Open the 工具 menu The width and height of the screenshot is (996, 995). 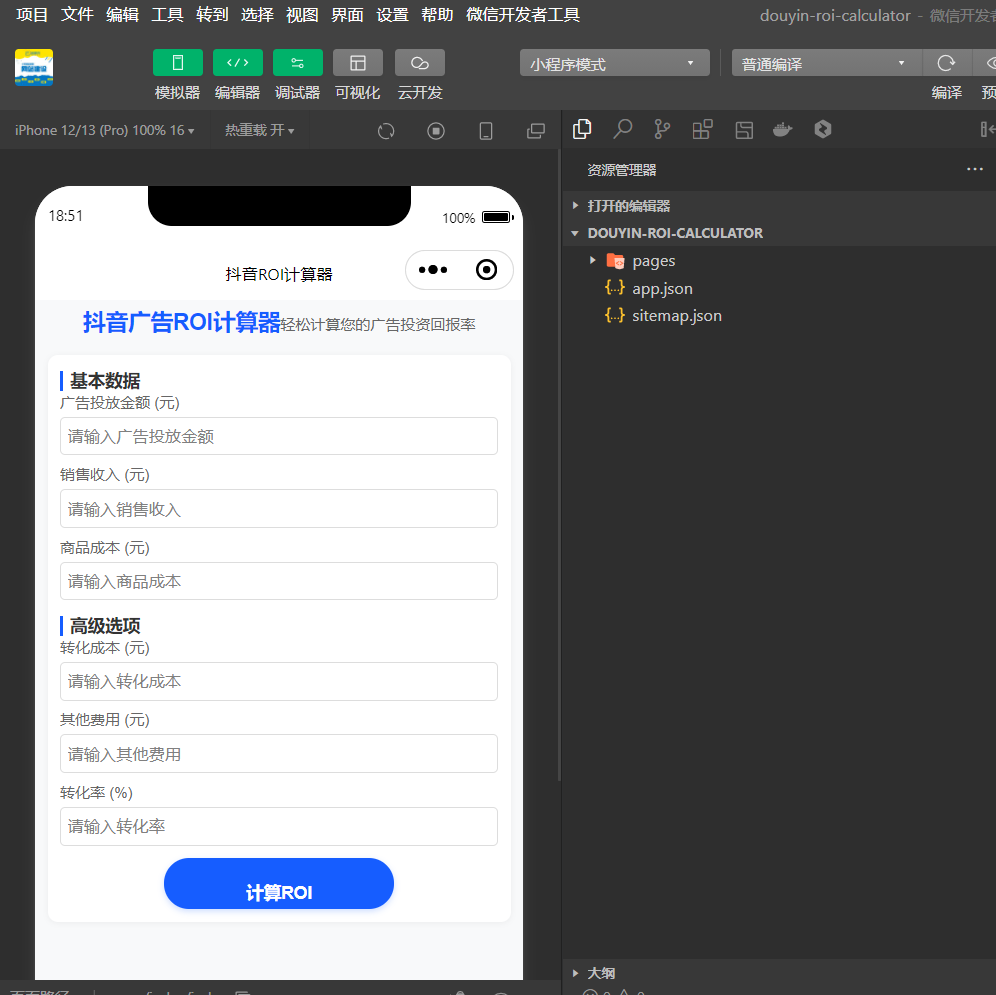tap(167, 15)
